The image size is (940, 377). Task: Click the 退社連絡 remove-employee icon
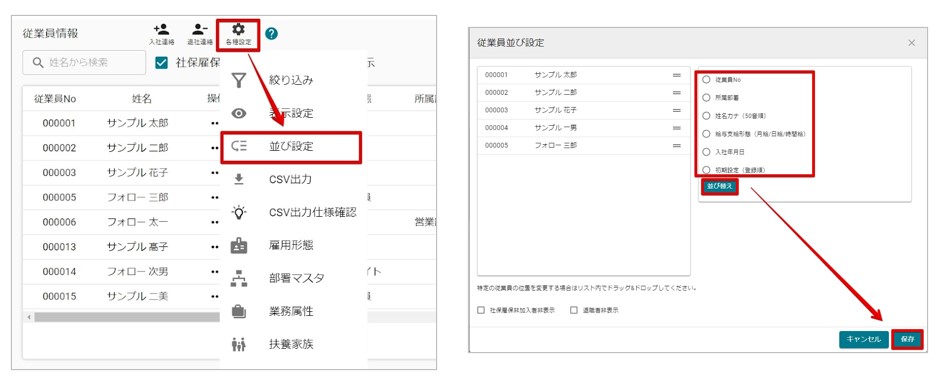click(200, 29)
